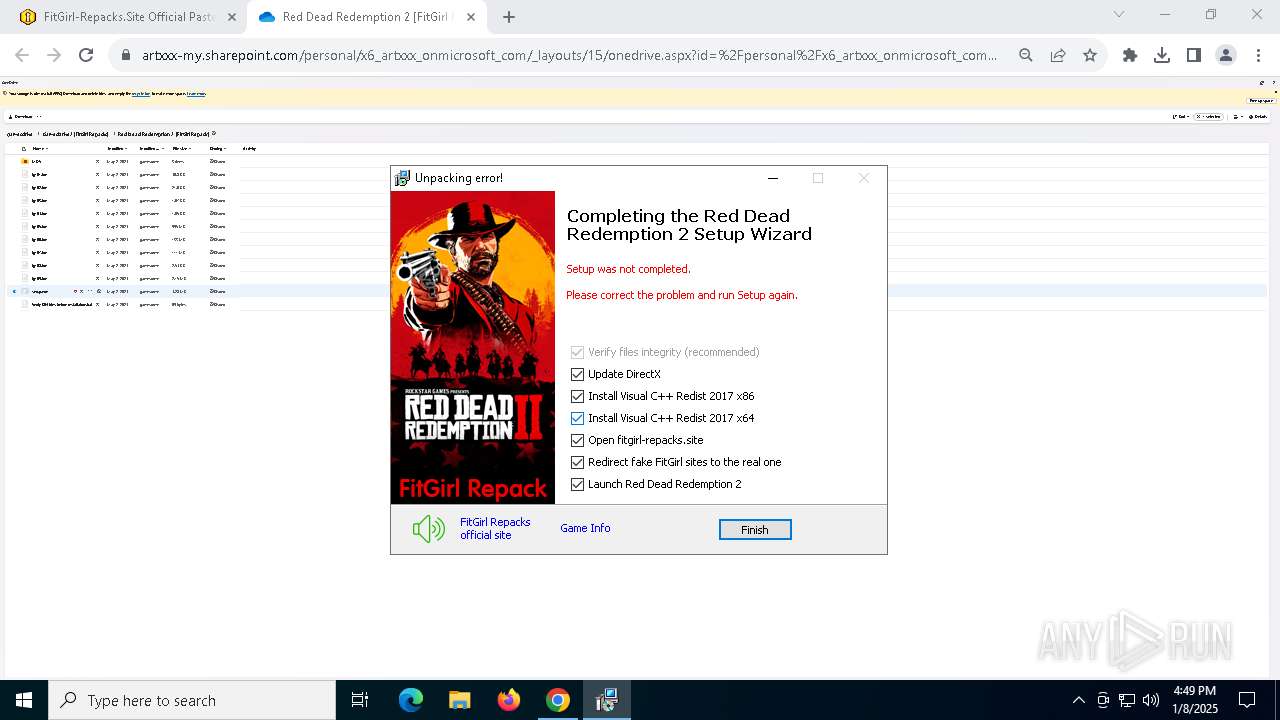
Task: Open File Explorer from taskbar
Action: click(459, 700)
